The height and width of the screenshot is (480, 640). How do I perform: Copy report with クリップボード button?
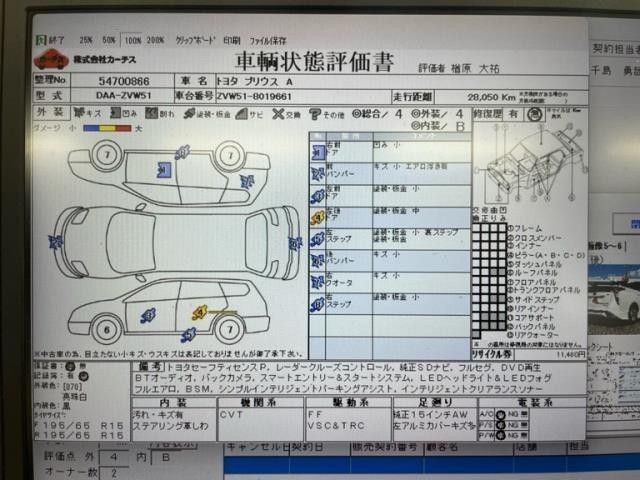tap(195, 40)
